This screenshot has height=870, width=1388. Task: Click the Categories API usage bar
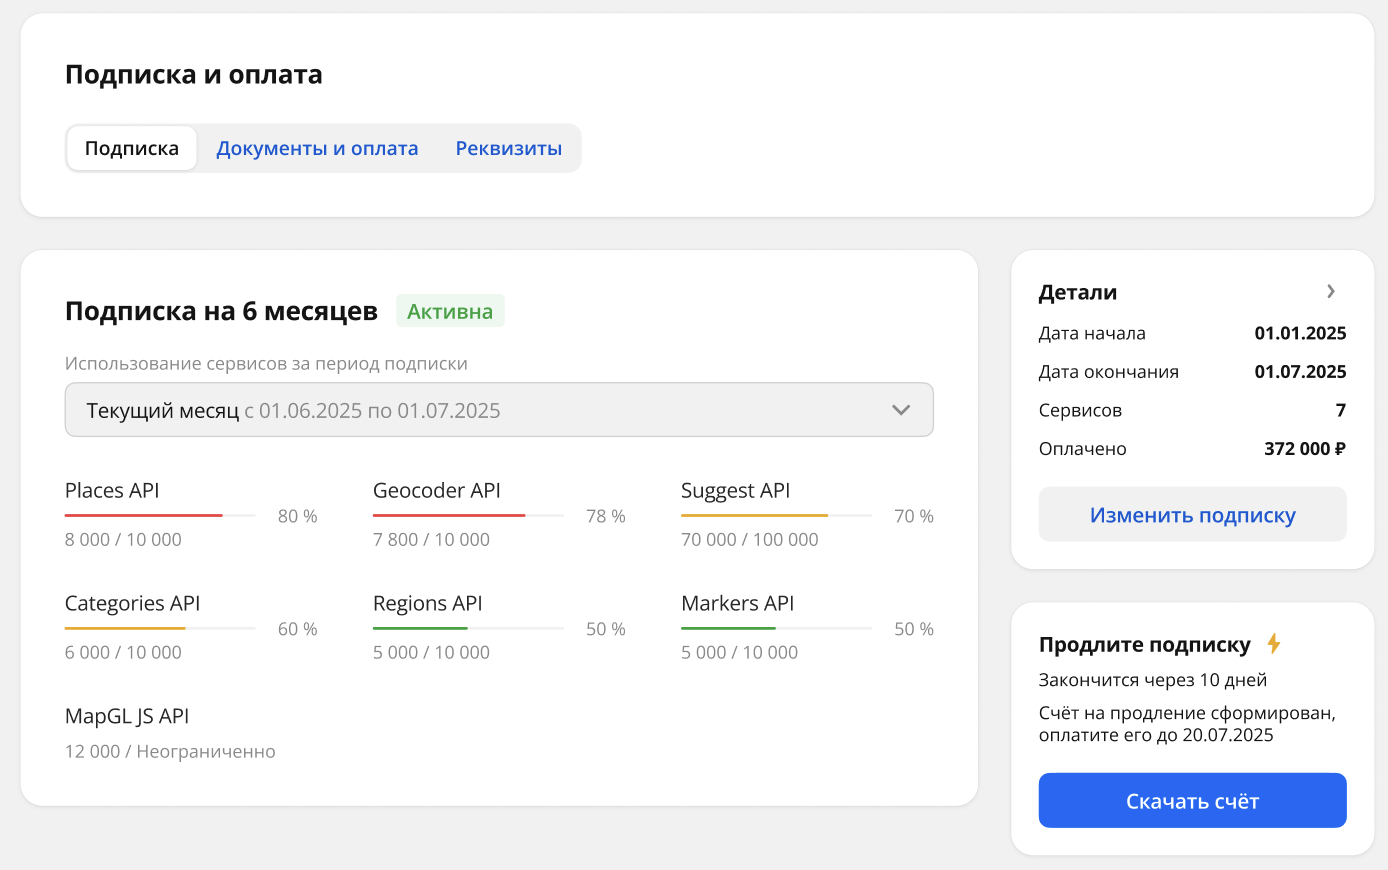pyautogui.click(x=159, y=628)
